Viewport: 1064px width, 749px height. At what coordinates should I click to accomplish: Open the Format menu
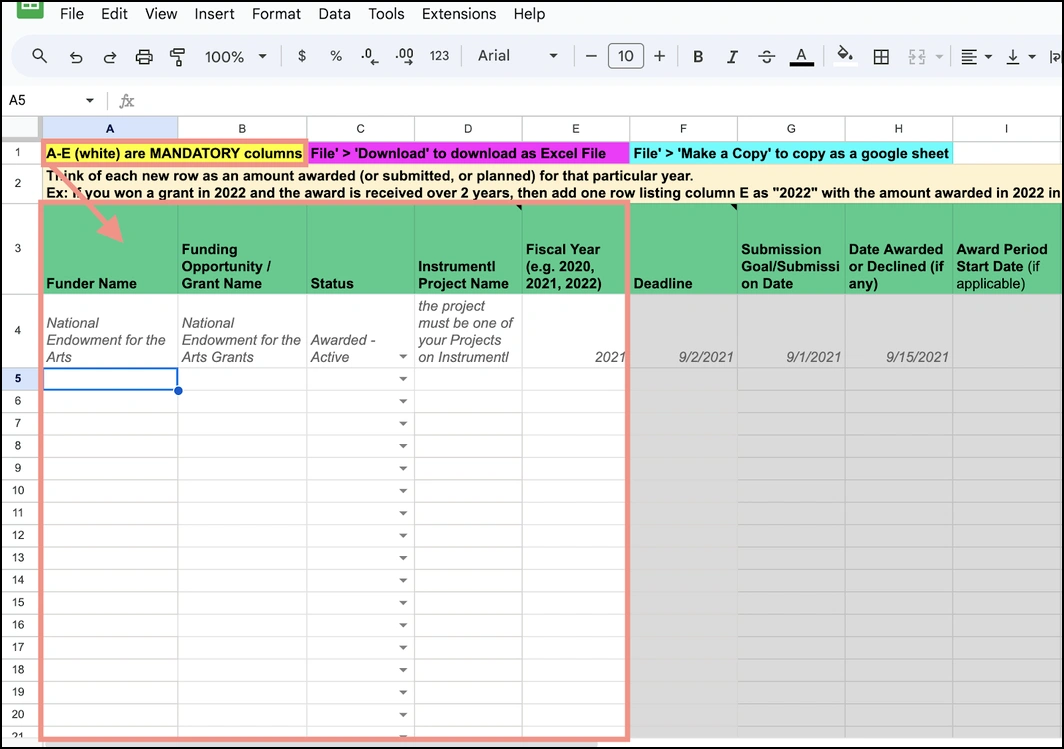coord(276,14)
